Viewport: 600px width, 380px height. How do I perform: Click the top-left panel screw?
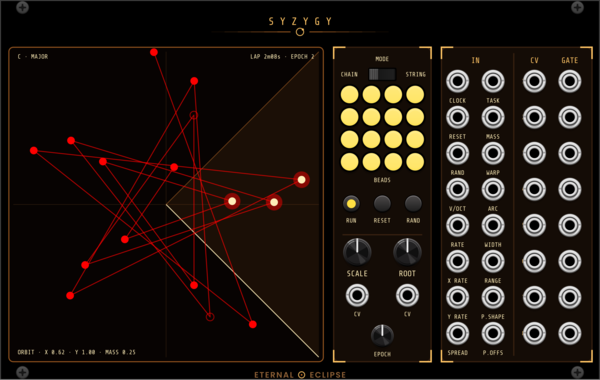[23, 7]
